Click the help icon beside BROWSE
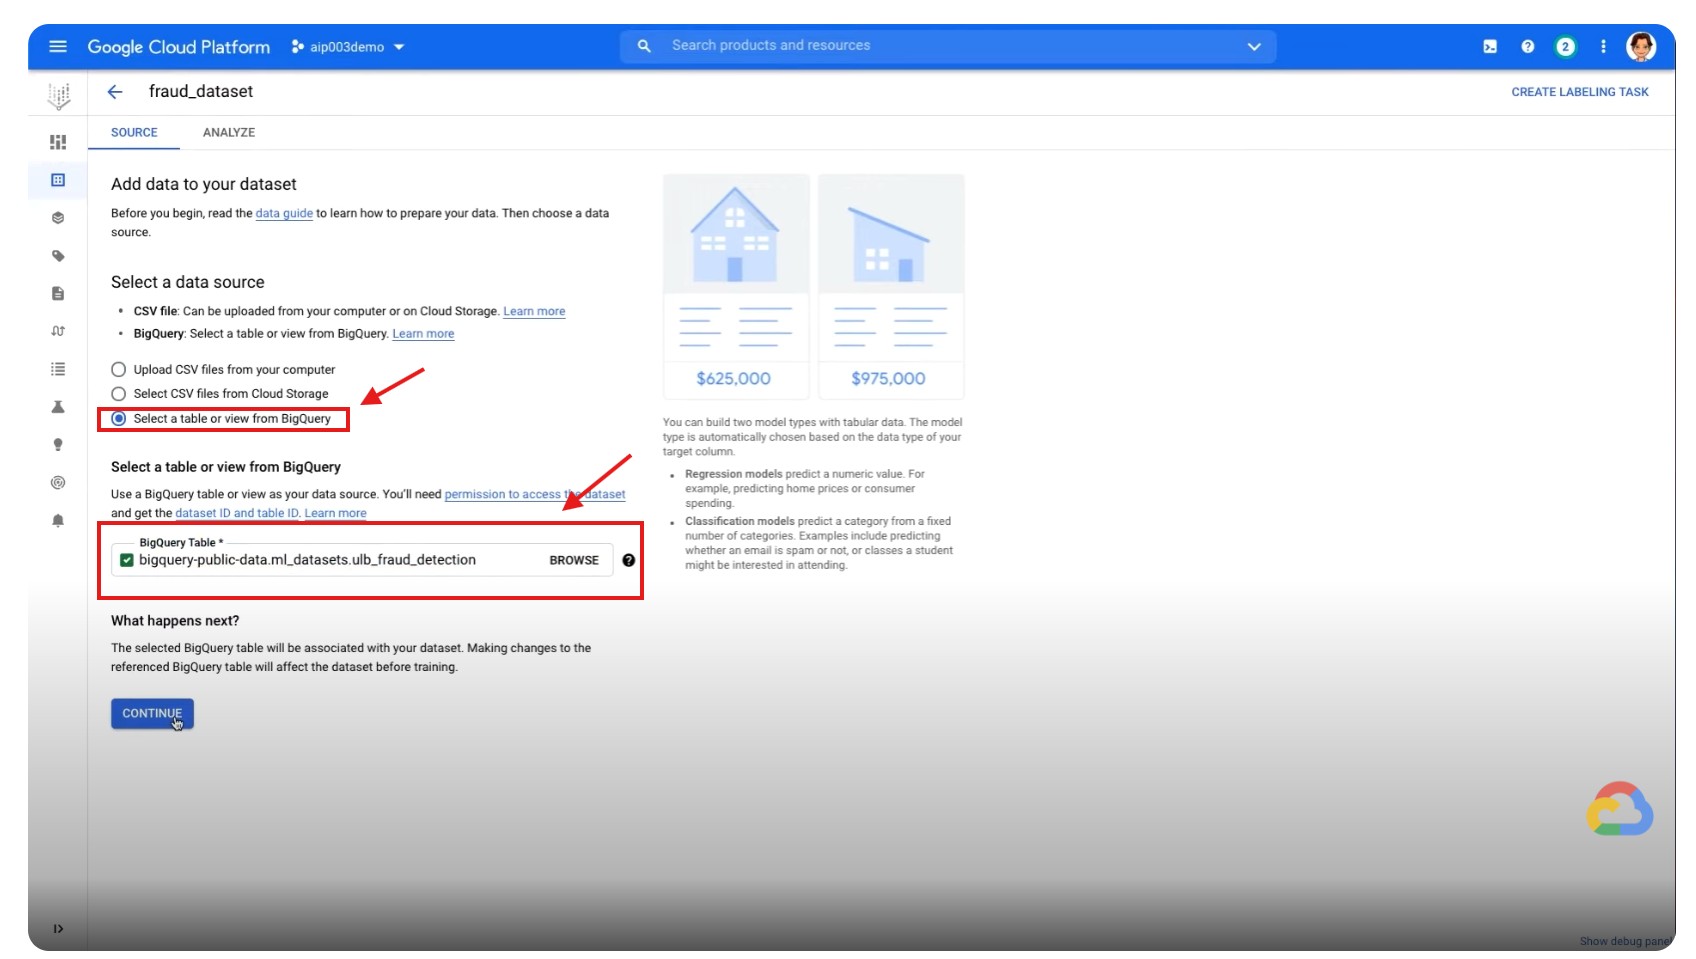The height and width of the screenshot is (959, 1696). pyautogui.click(x=628, y=561)
